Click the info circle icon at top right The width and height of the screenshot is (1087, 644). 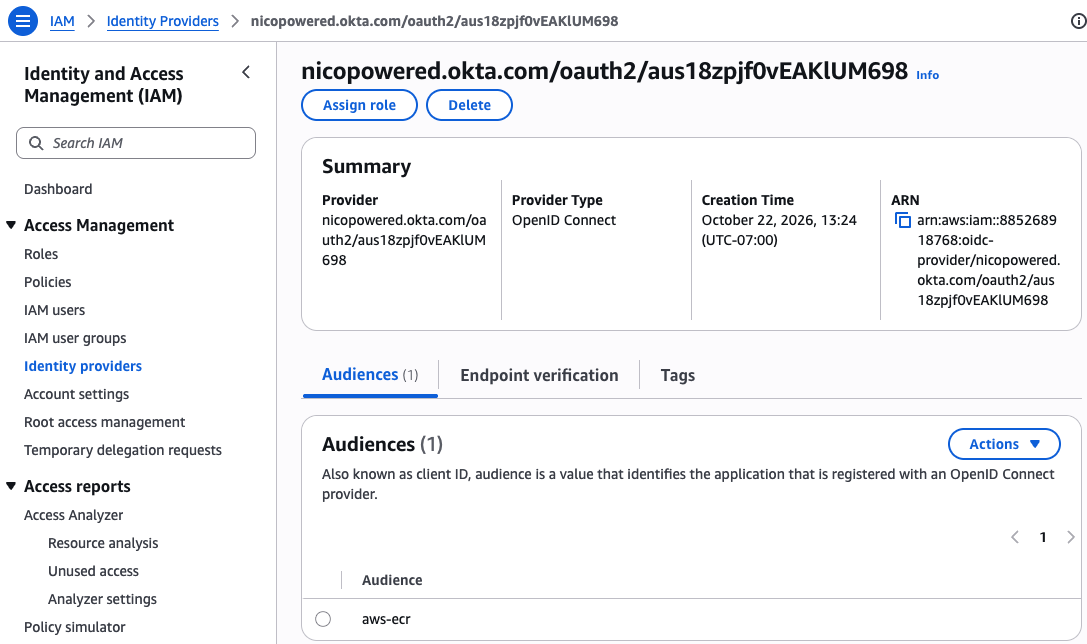click(1078, 21)
